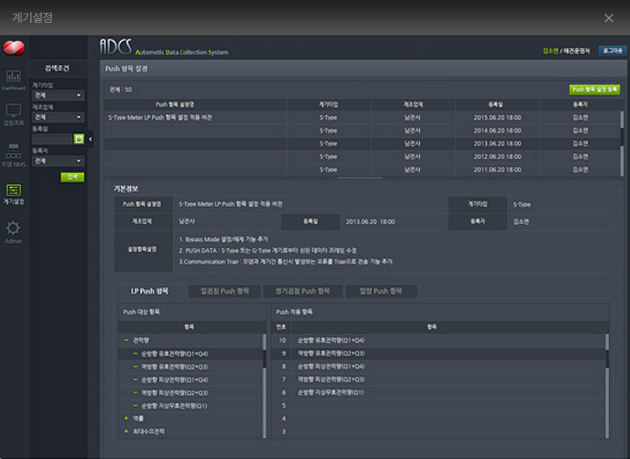Image resolution: width=630 pixels, height=459 pixels.
Task: Open the 계기타입 dropdown
Action: 58,95
